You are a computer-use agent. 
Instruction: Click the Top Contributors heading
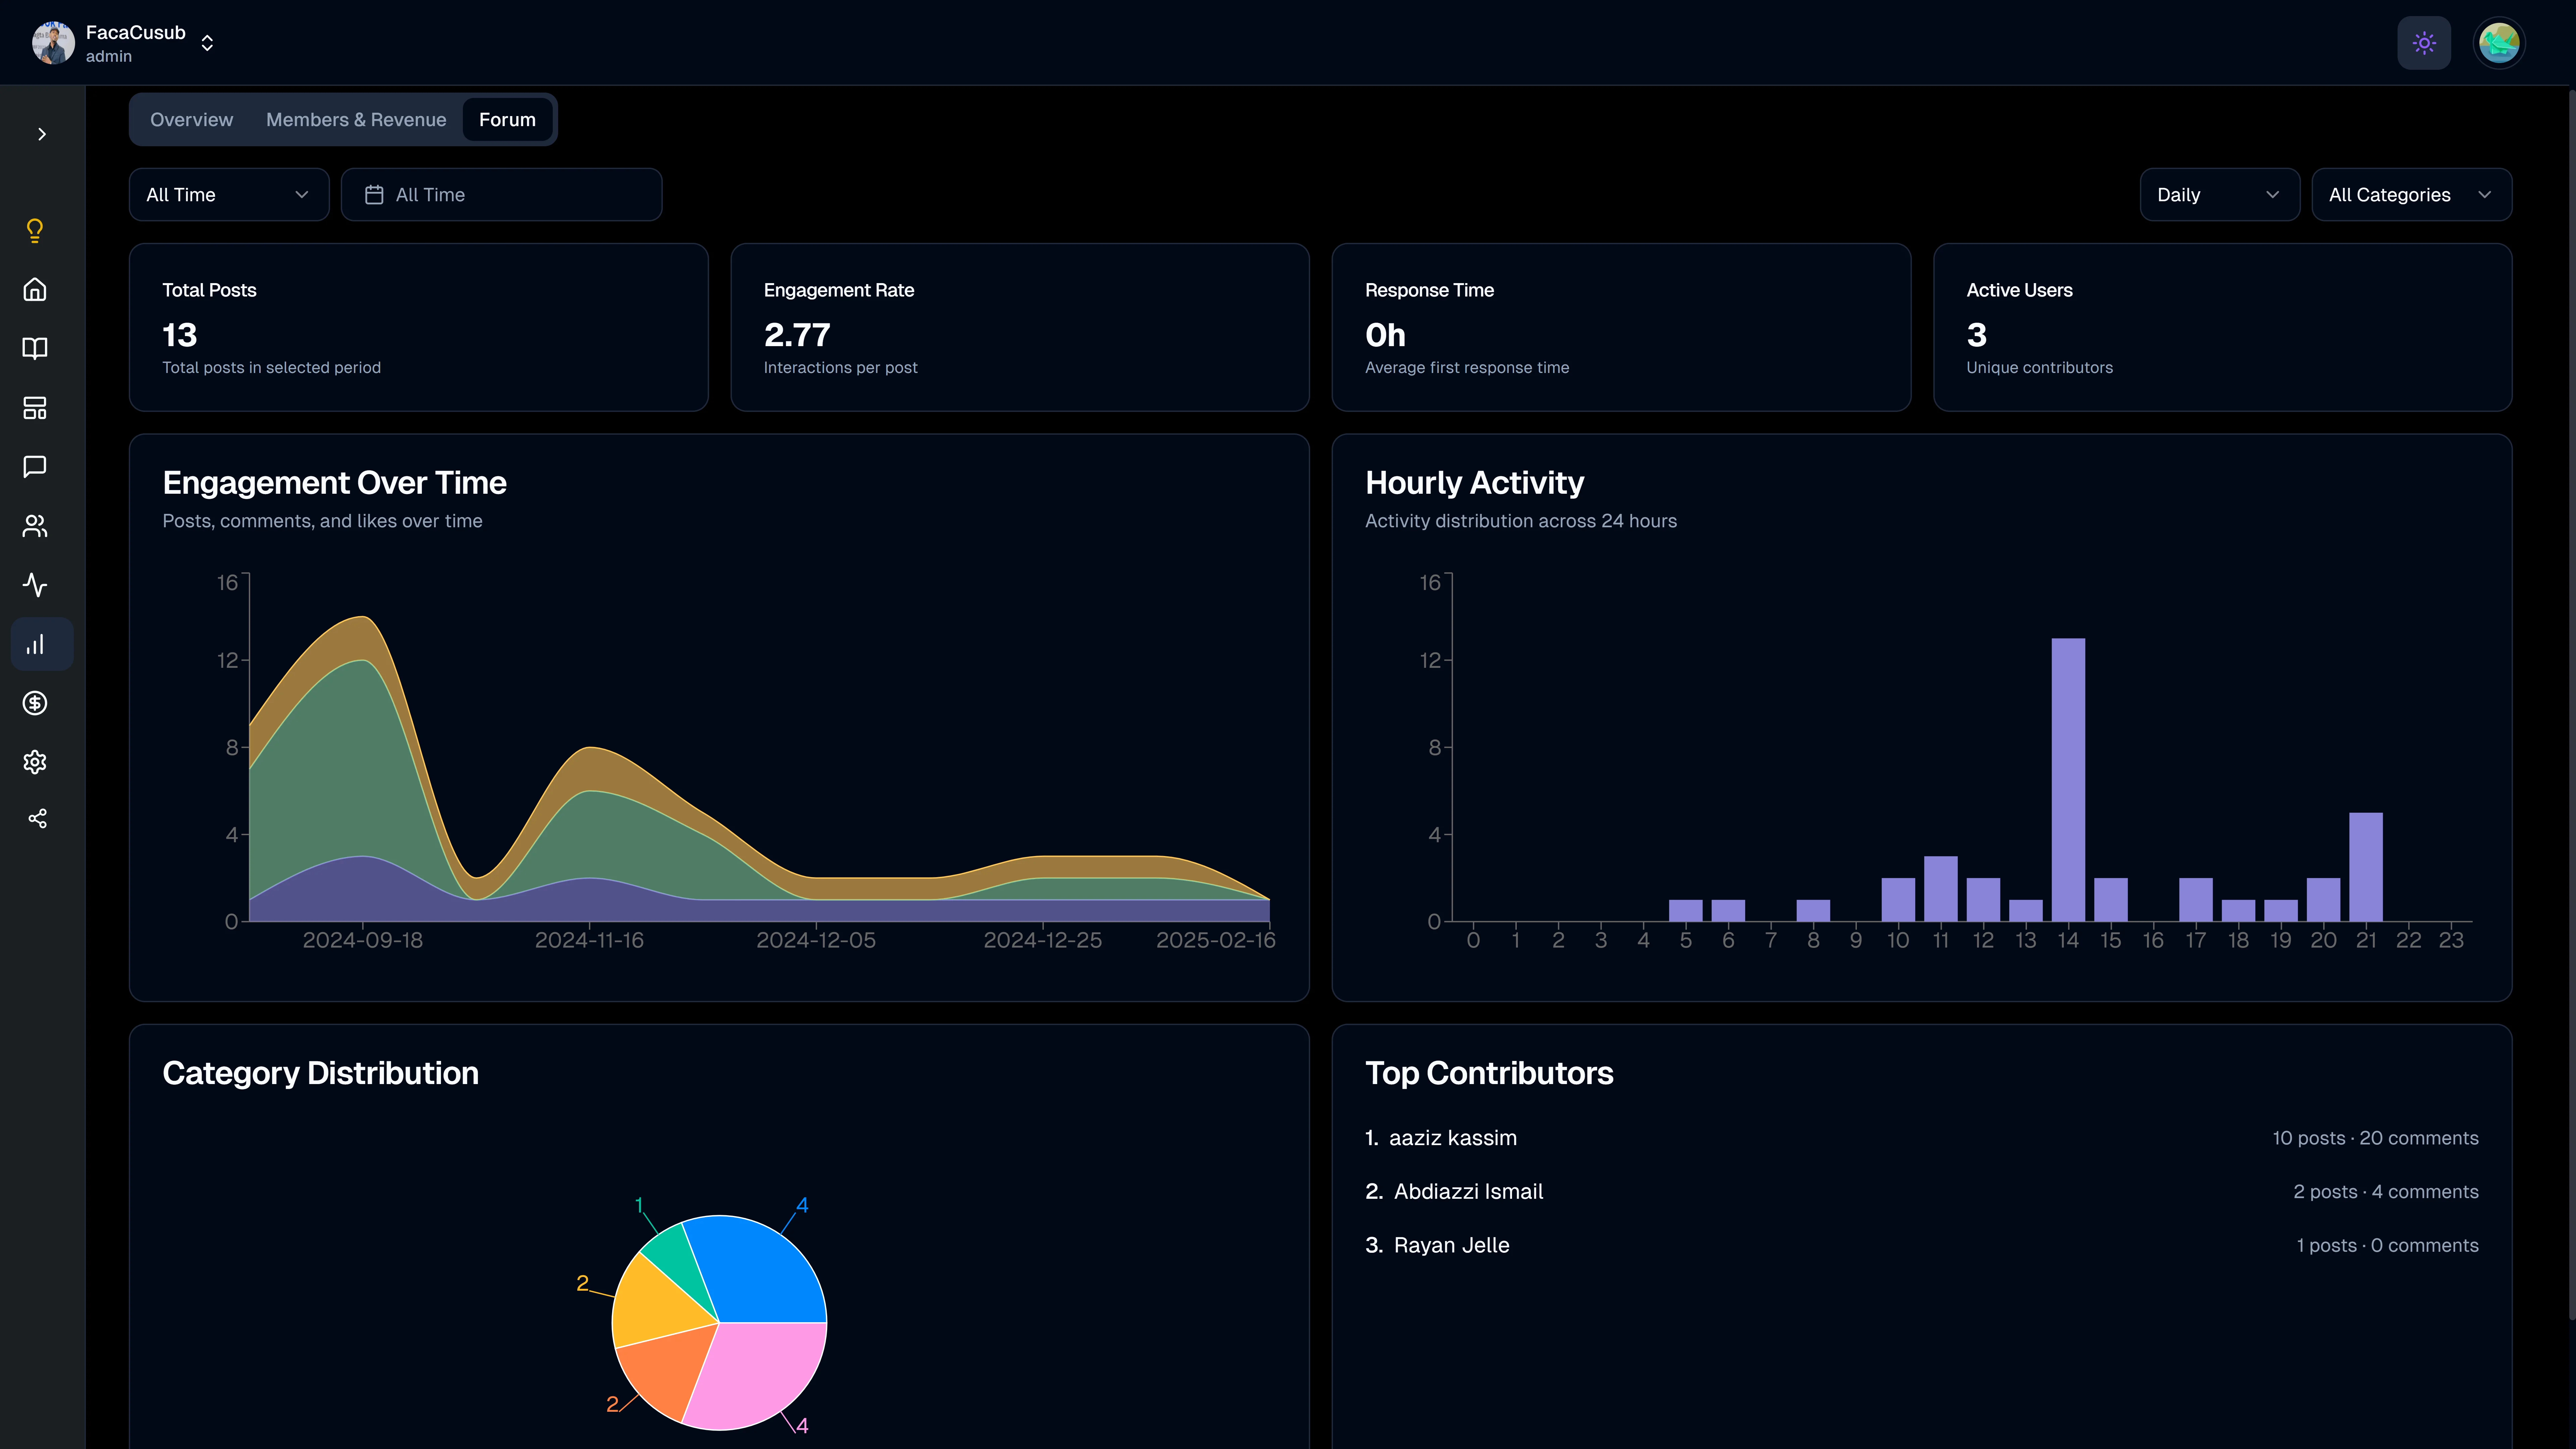tap(1489, 1073)
